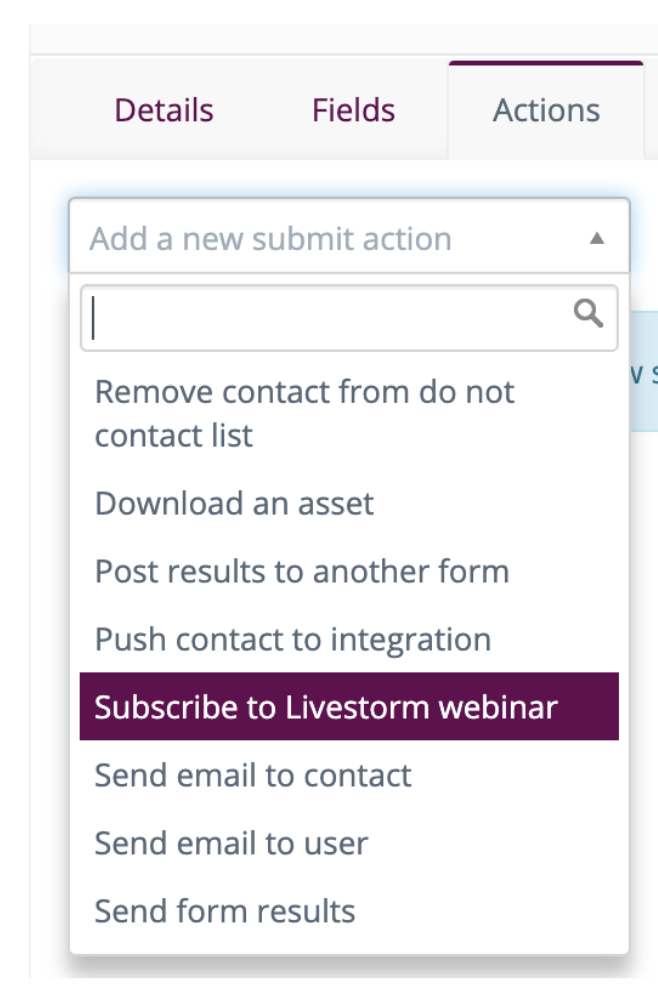Click the light blue info panel behind dropdown
The image size is (658, 986).
[644, 371]
